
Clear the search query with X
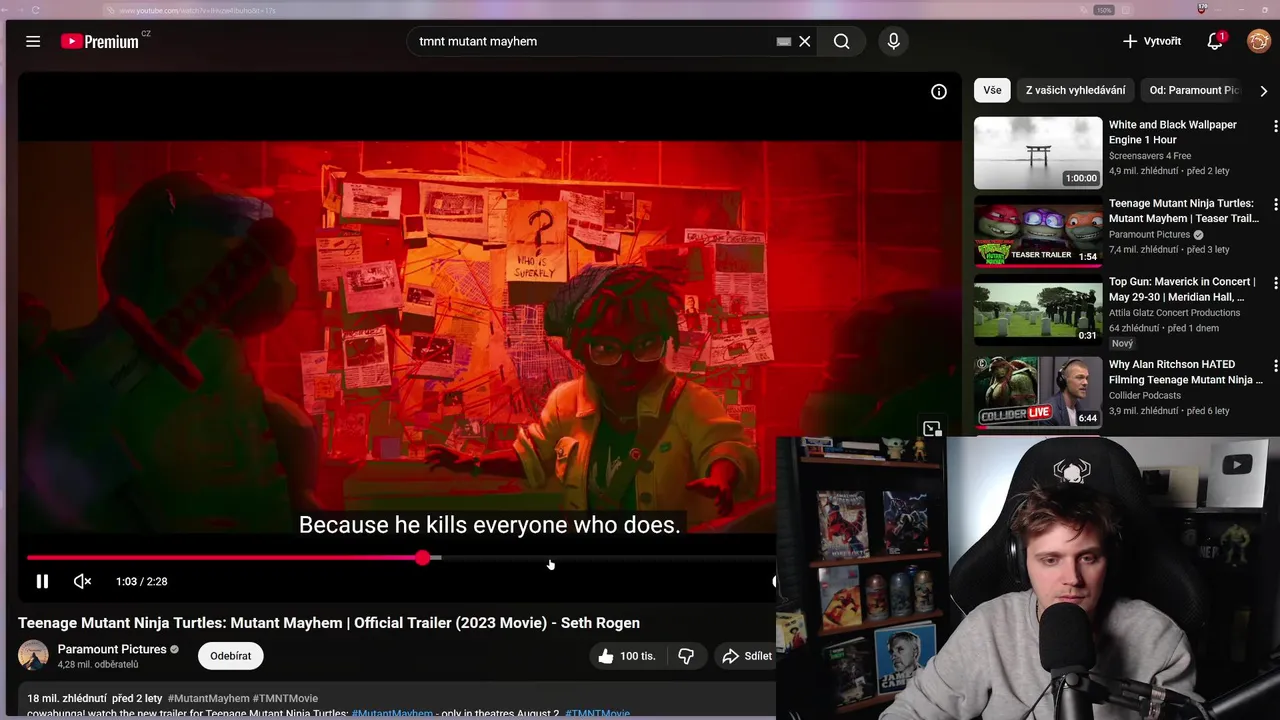pos(805,41)
